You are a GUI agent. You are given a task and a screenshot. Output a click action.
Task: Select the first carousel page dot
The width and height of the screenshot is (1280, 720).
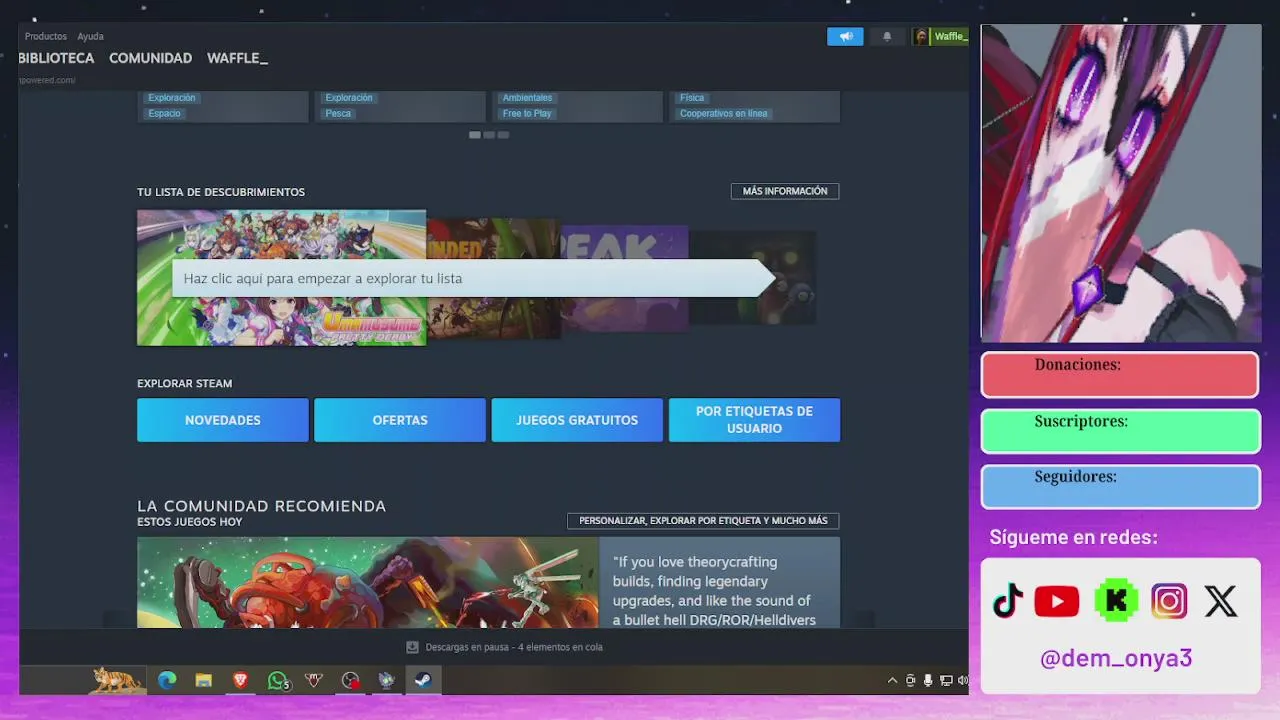(475, 135)
